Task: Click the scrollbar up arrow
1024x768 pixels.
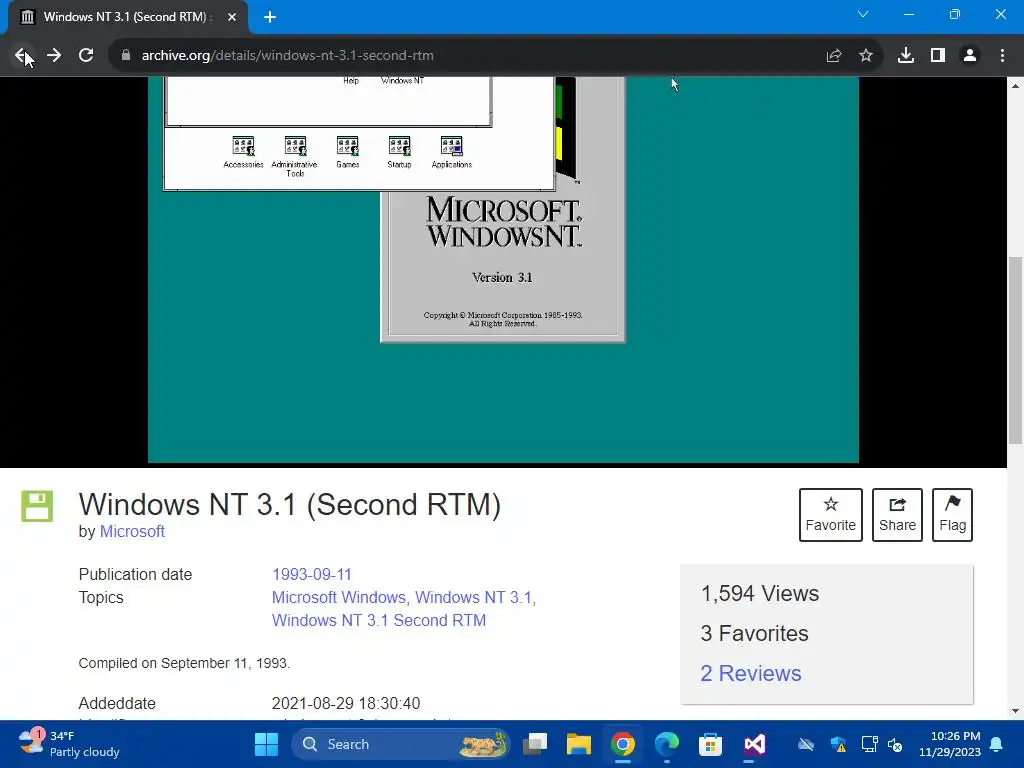Action: pyautogui.click(x=1015, y=86)
